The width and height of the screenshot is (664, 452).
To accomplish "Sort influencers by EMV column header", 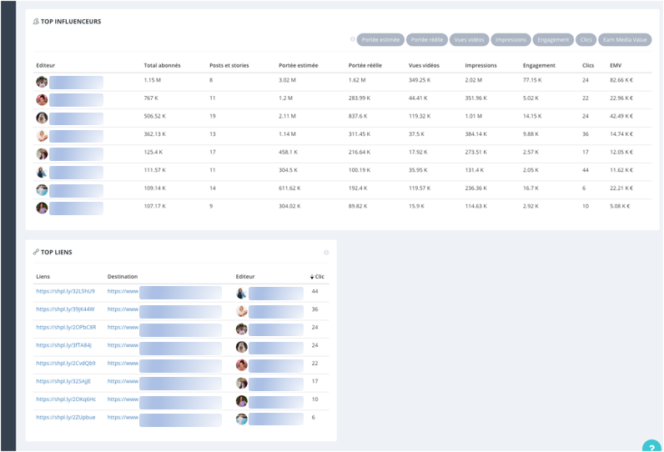I will click(x=615, y=64).
